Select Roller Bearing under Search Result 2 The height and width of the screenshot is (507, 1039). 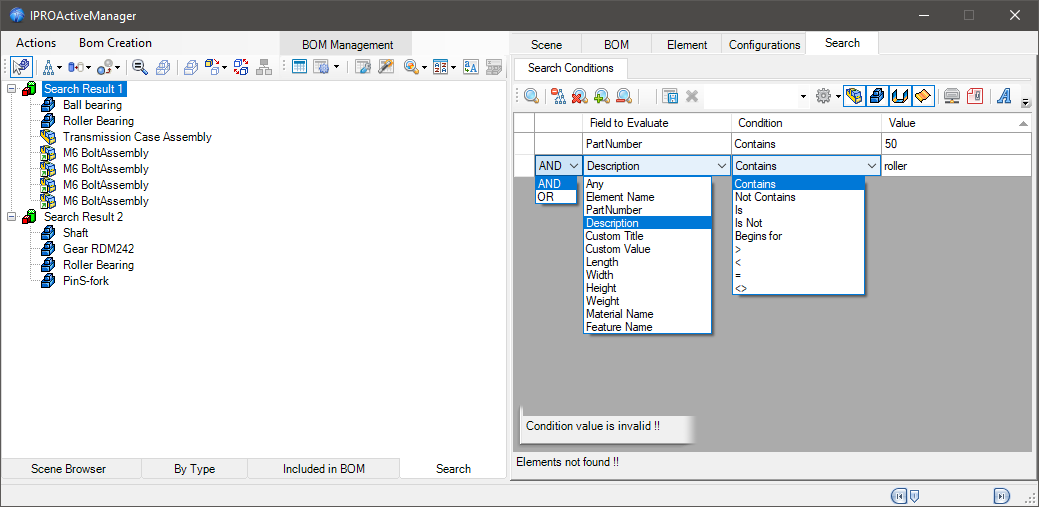98,265
